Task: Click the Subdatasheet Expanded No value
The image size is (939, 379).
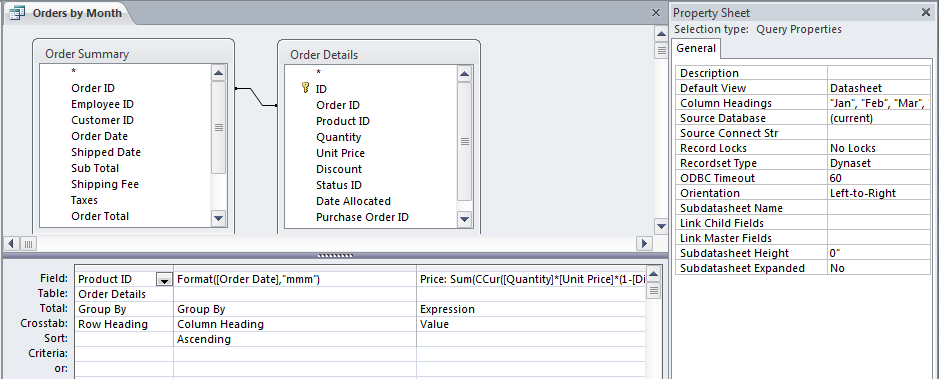Action: pyautogui.click(x=879, y=268)
